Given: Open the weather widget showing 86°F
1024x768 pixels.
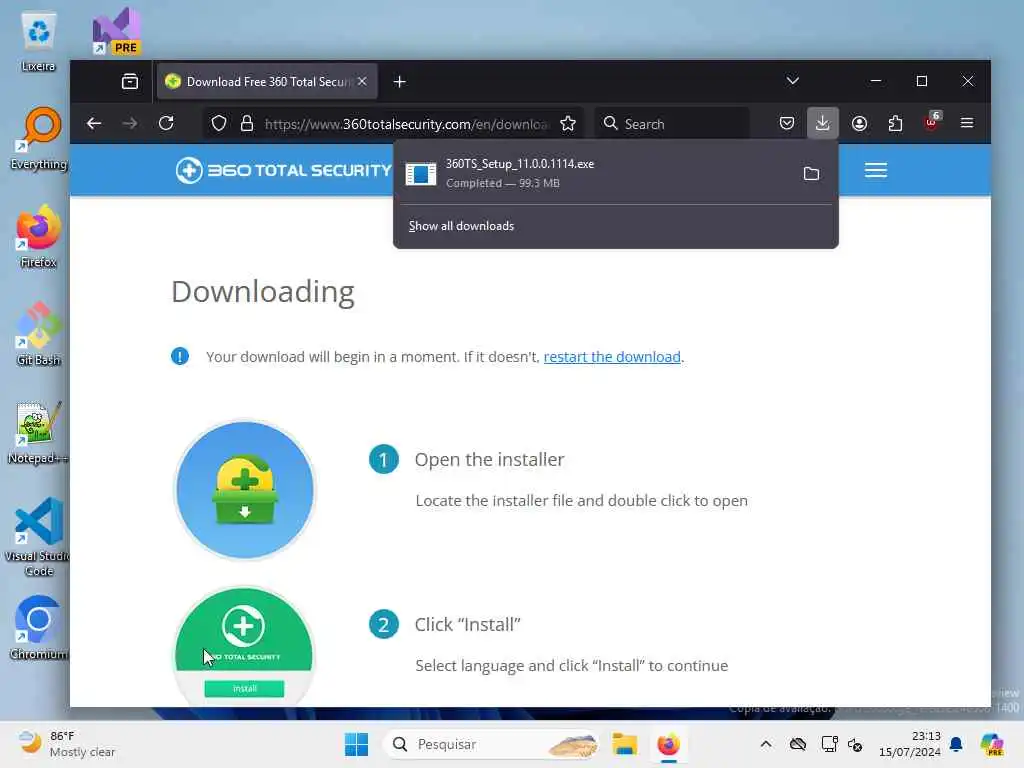Looking at the screenshot, I should tap(67, 744).
